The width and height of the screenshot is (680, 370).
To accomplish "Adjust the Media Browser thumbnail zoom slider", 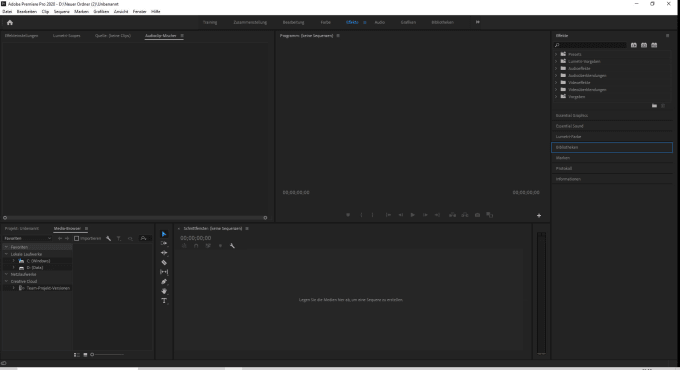I will click(x=108, y=355).
